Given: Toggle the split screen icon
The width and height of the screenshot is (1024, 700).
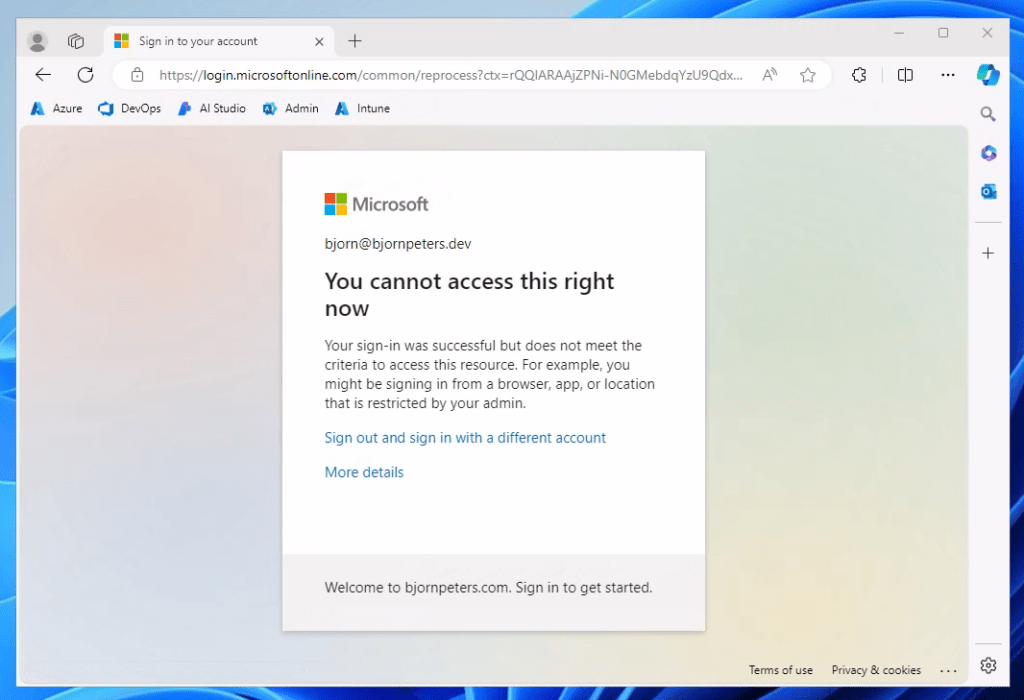Looking at the screenshot, I should (905, 75).
